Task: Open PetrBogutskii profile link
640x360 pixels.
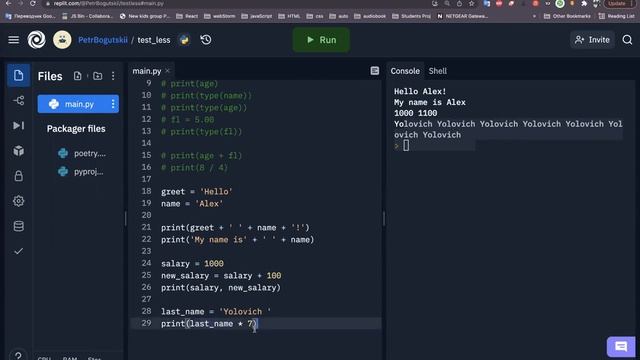Action: (x=103, y=40)
